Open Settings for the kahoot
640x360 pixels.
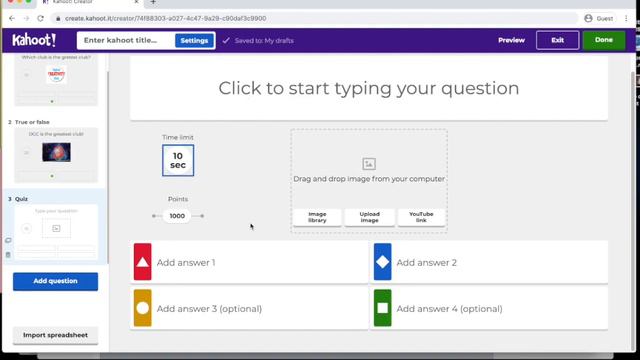tap(194, 40)
